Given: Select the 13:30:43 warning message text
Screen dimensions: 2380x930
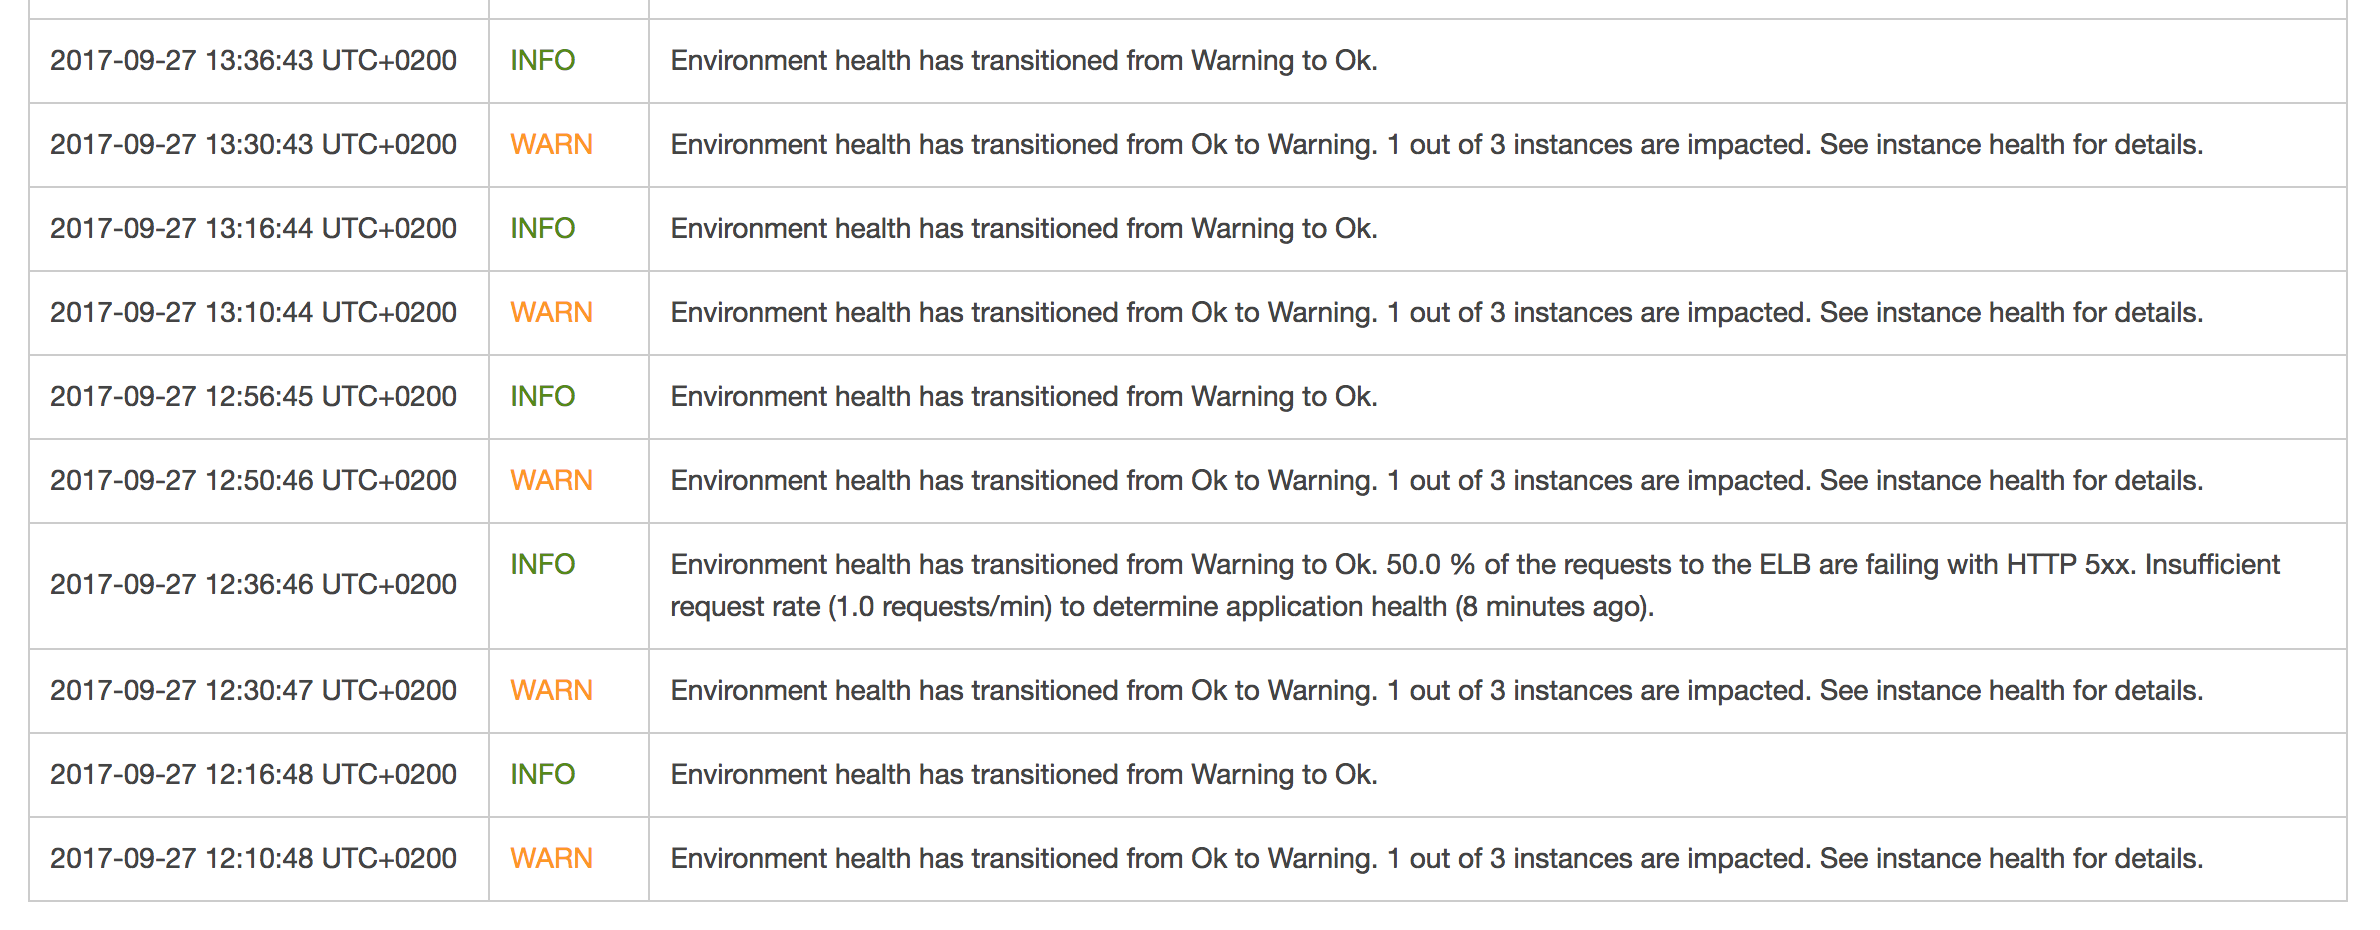Looking at the screenshot, I should pyautogui.click(x=1436, y=145).
